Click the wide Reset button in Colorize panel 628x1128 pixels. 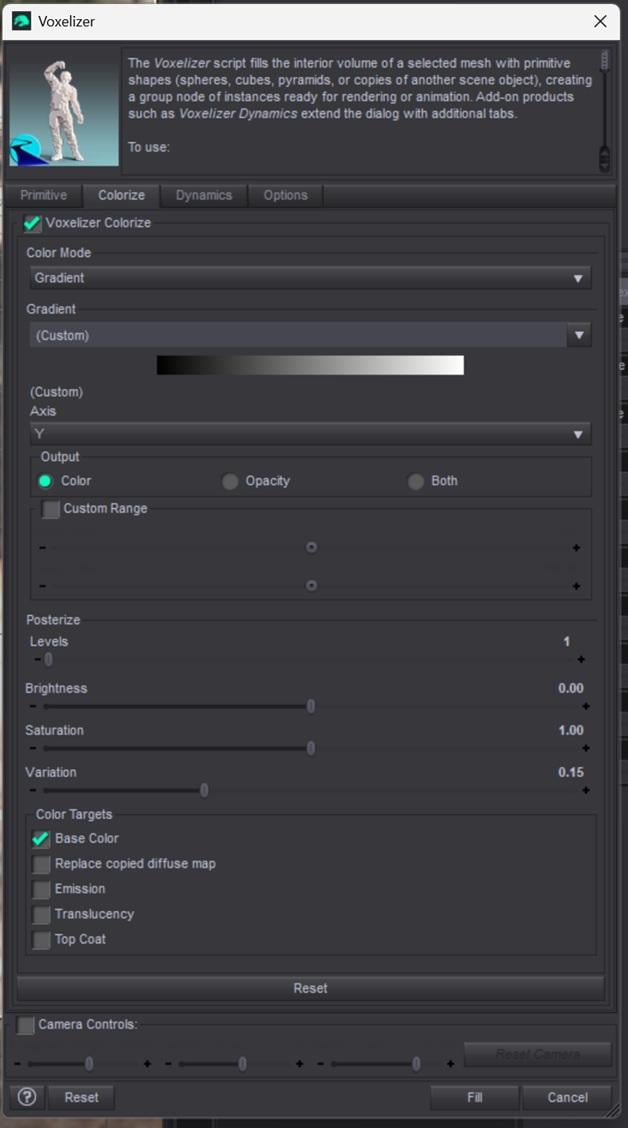tap(310, 988)
